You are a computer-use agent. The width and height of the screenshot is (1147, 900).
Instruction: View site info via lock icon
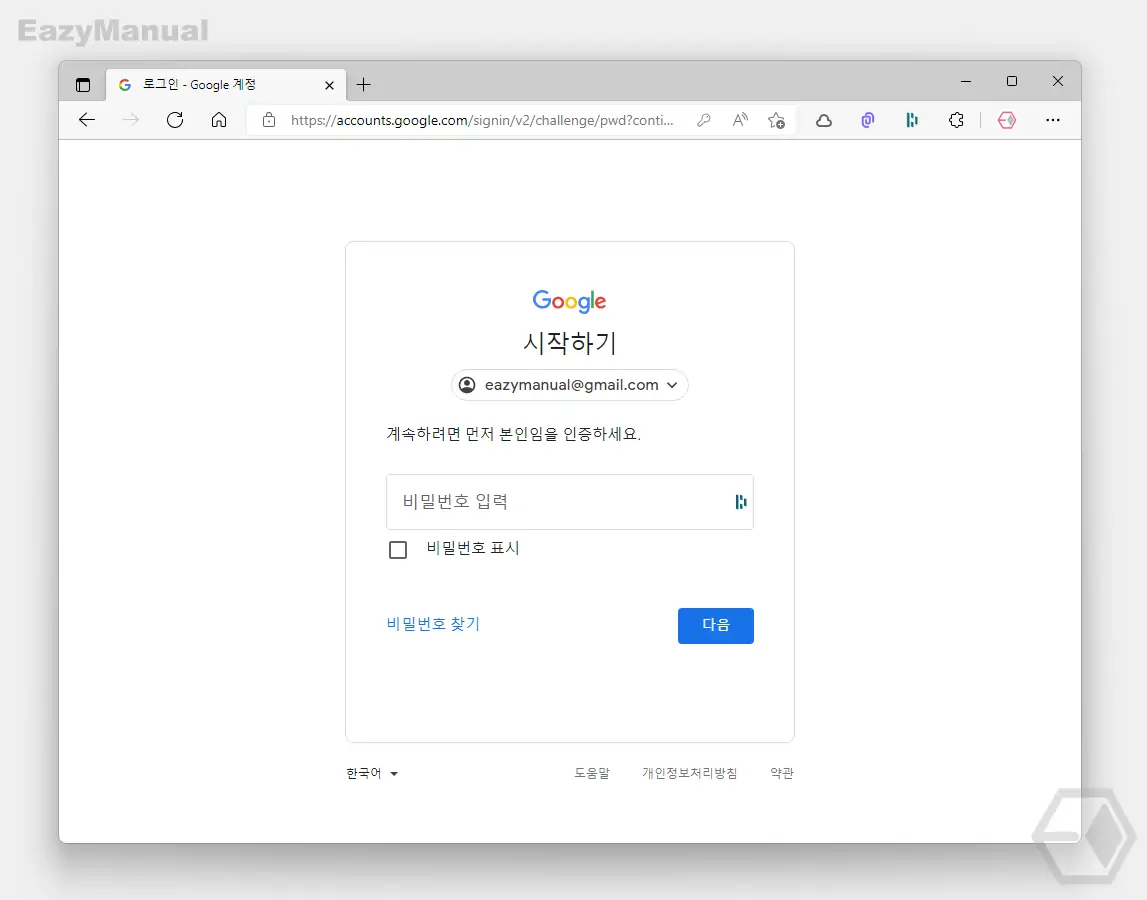point(268,120)
